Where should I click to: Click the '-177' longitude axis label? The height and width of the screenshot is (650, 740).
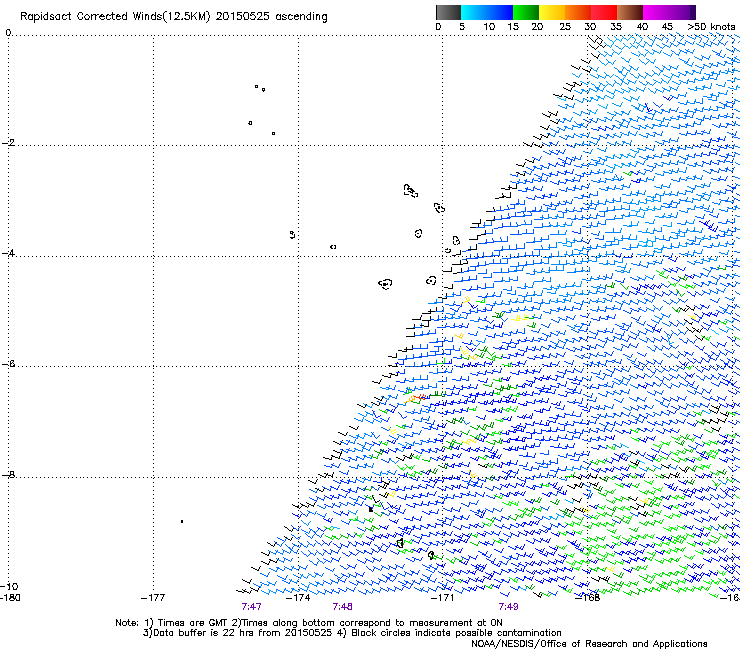point(153,598)
